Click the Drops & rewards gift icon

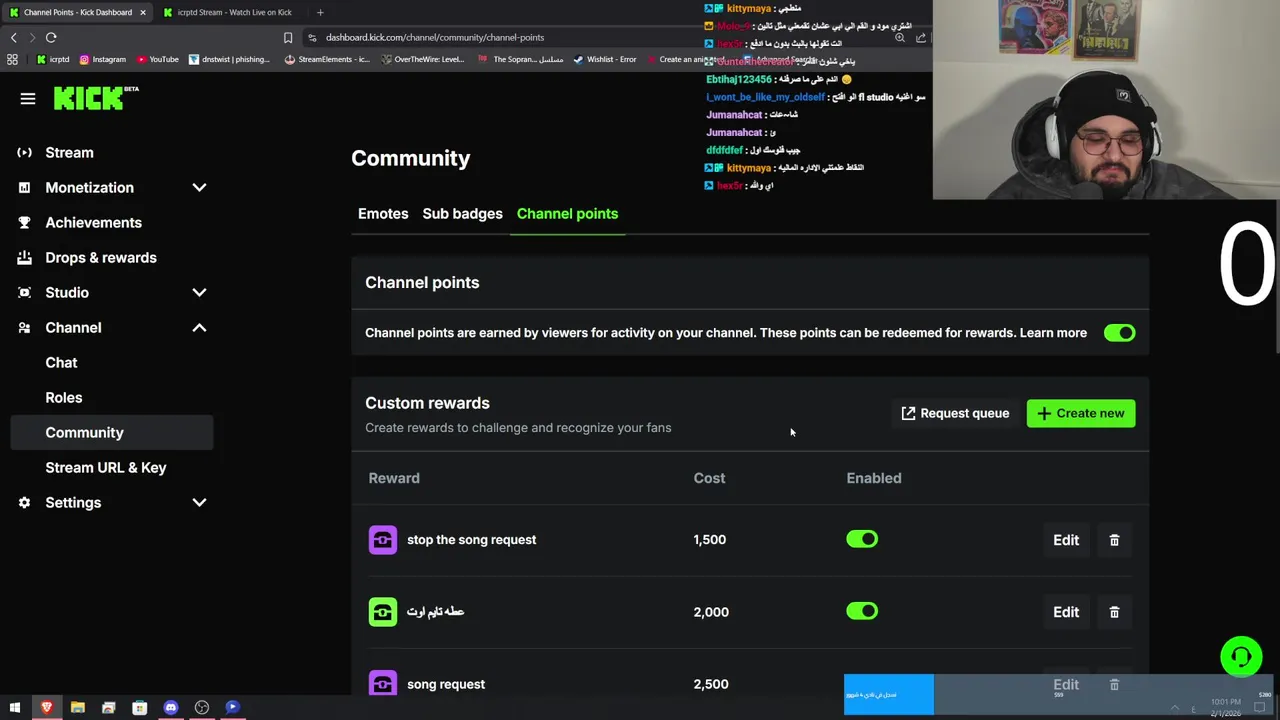click(24, 258)
